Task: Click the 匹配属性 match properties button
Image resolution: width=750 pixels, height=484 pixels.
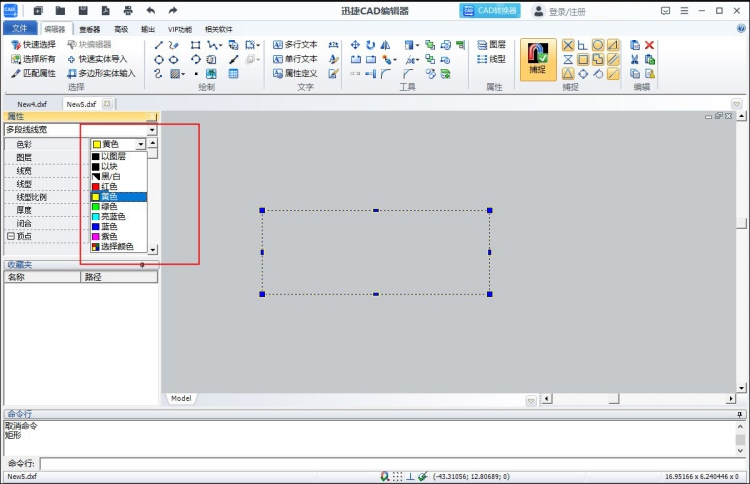Action: pos(33,73)
